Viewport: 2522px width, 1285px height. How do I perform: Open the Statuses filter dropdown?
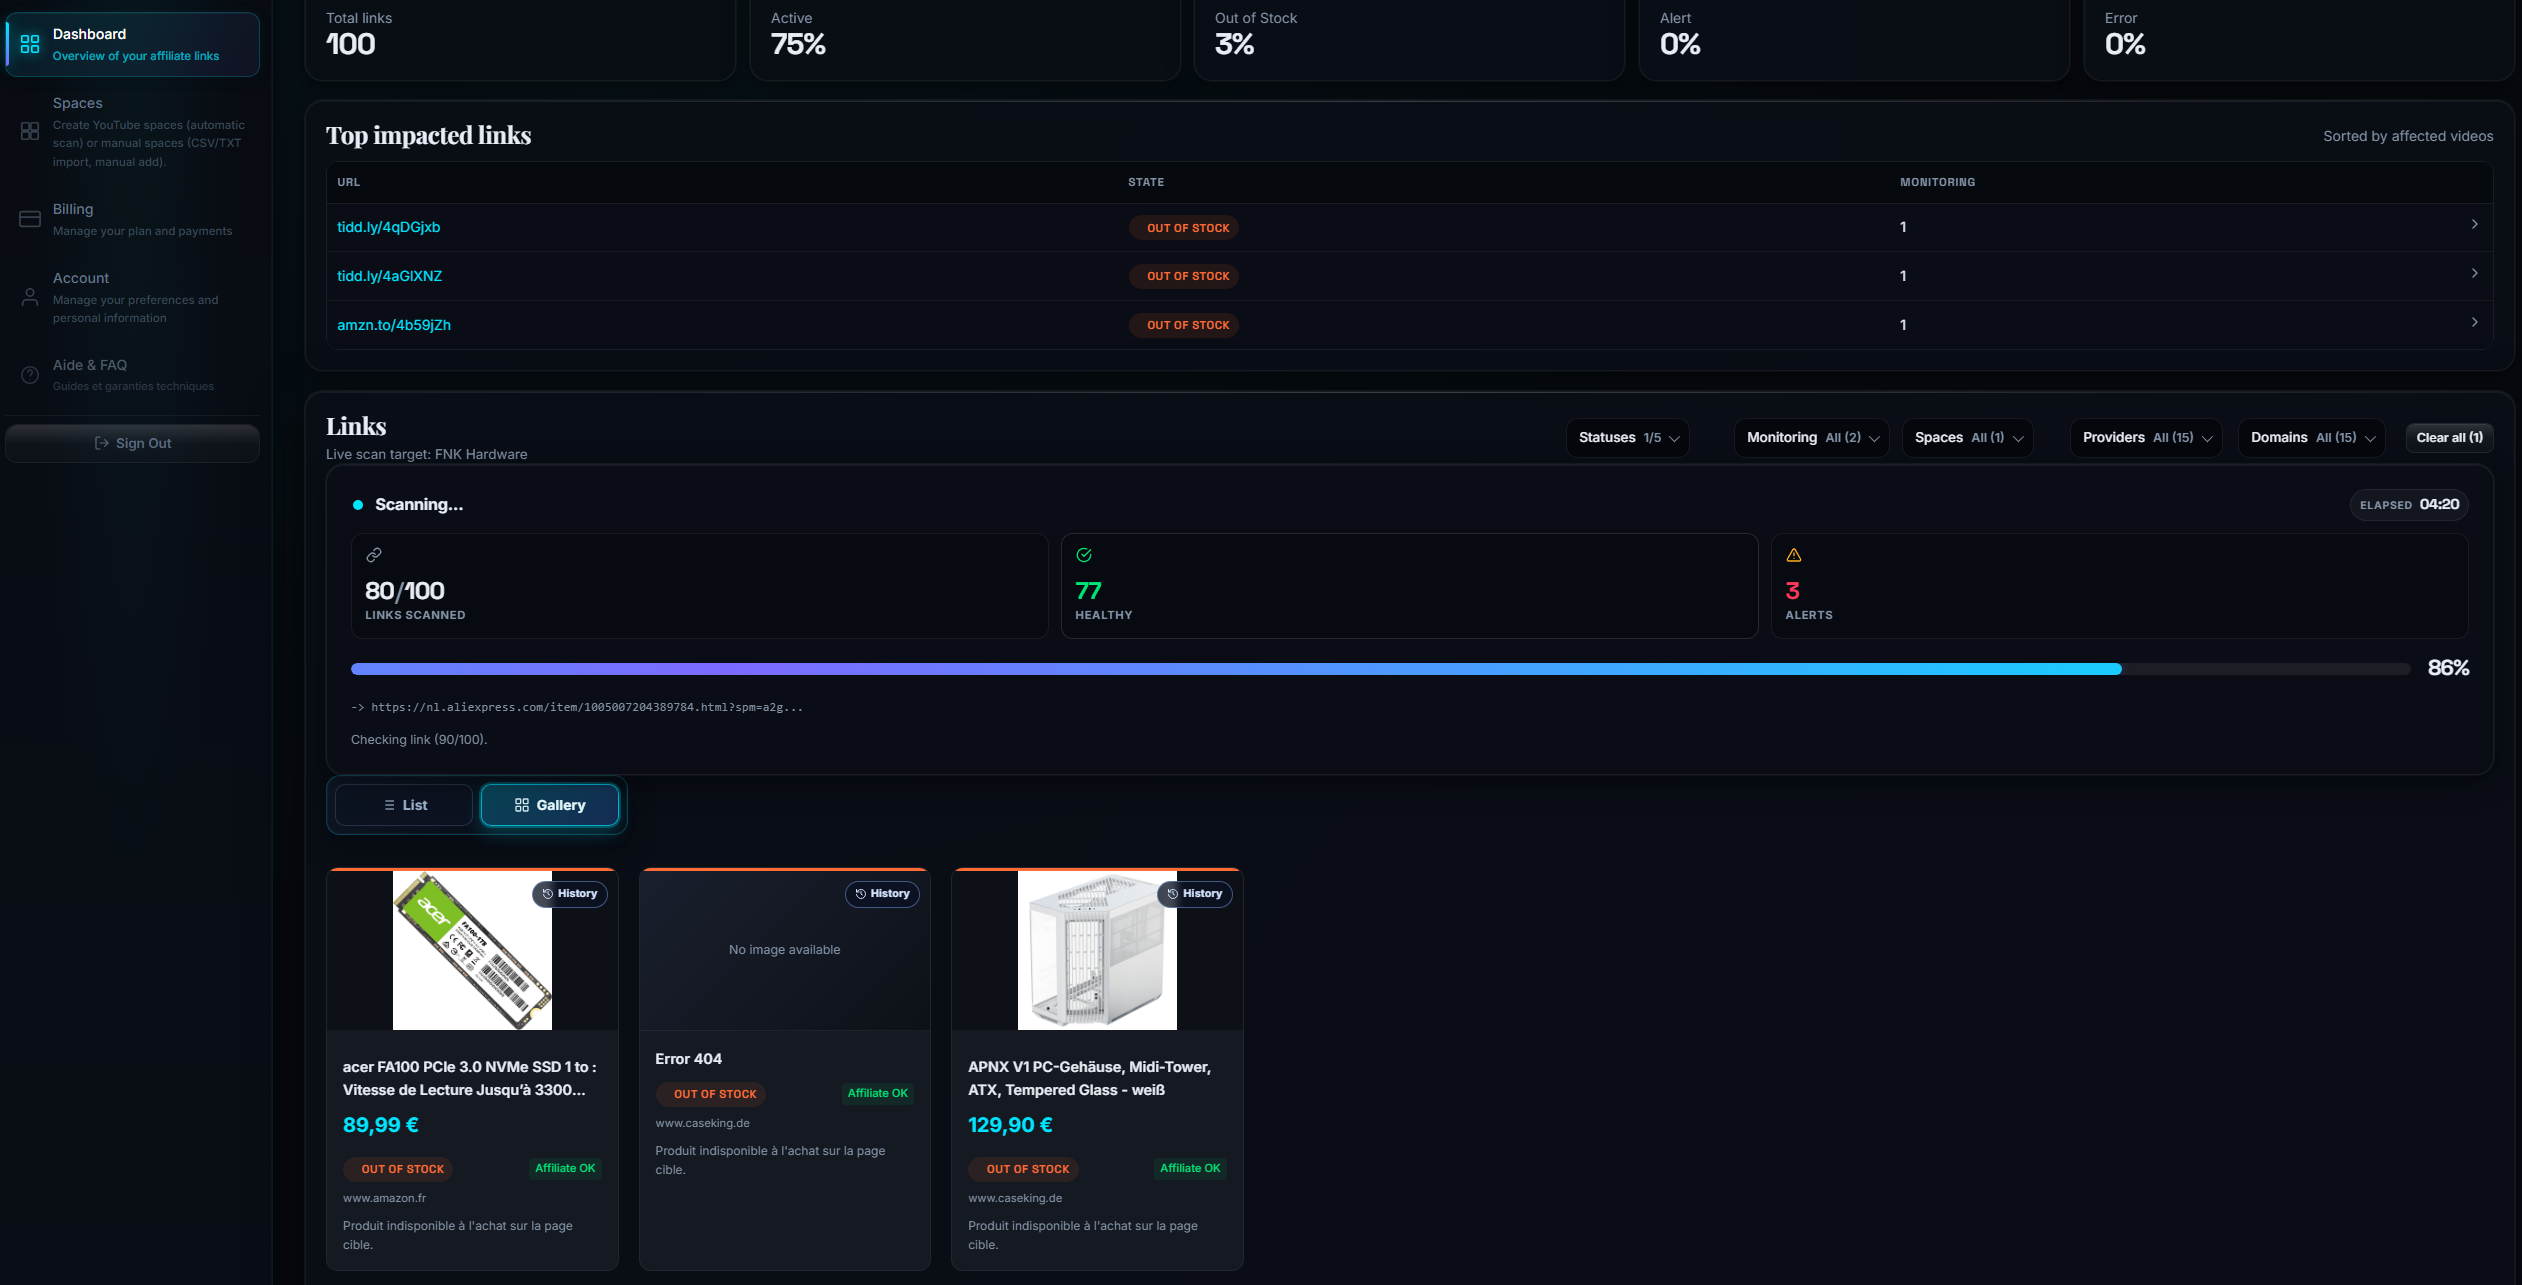(1627, 437)
